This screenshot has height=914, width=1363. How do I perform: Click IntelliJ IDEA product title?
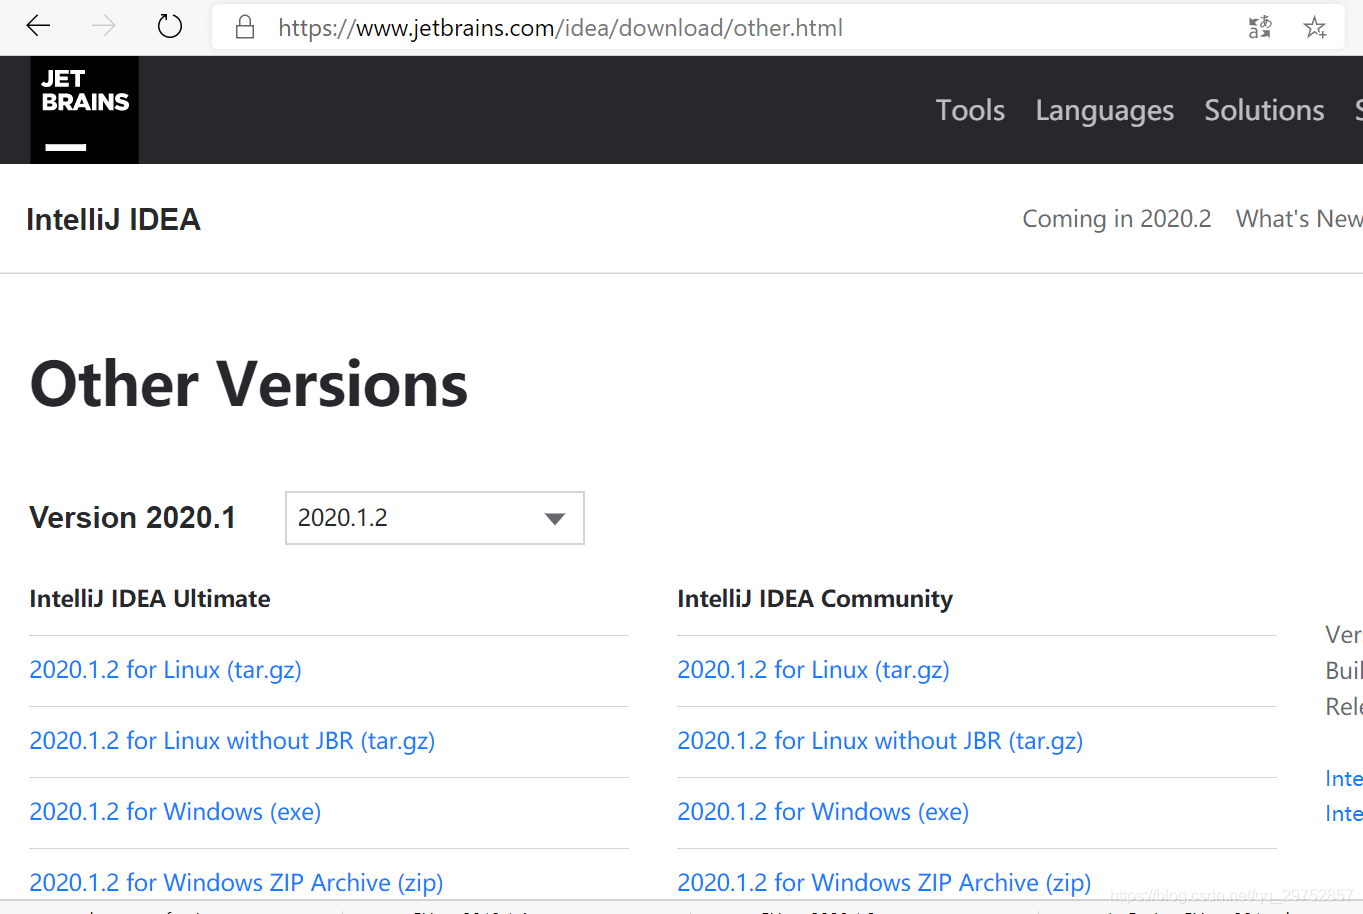(x=113, y=219)
